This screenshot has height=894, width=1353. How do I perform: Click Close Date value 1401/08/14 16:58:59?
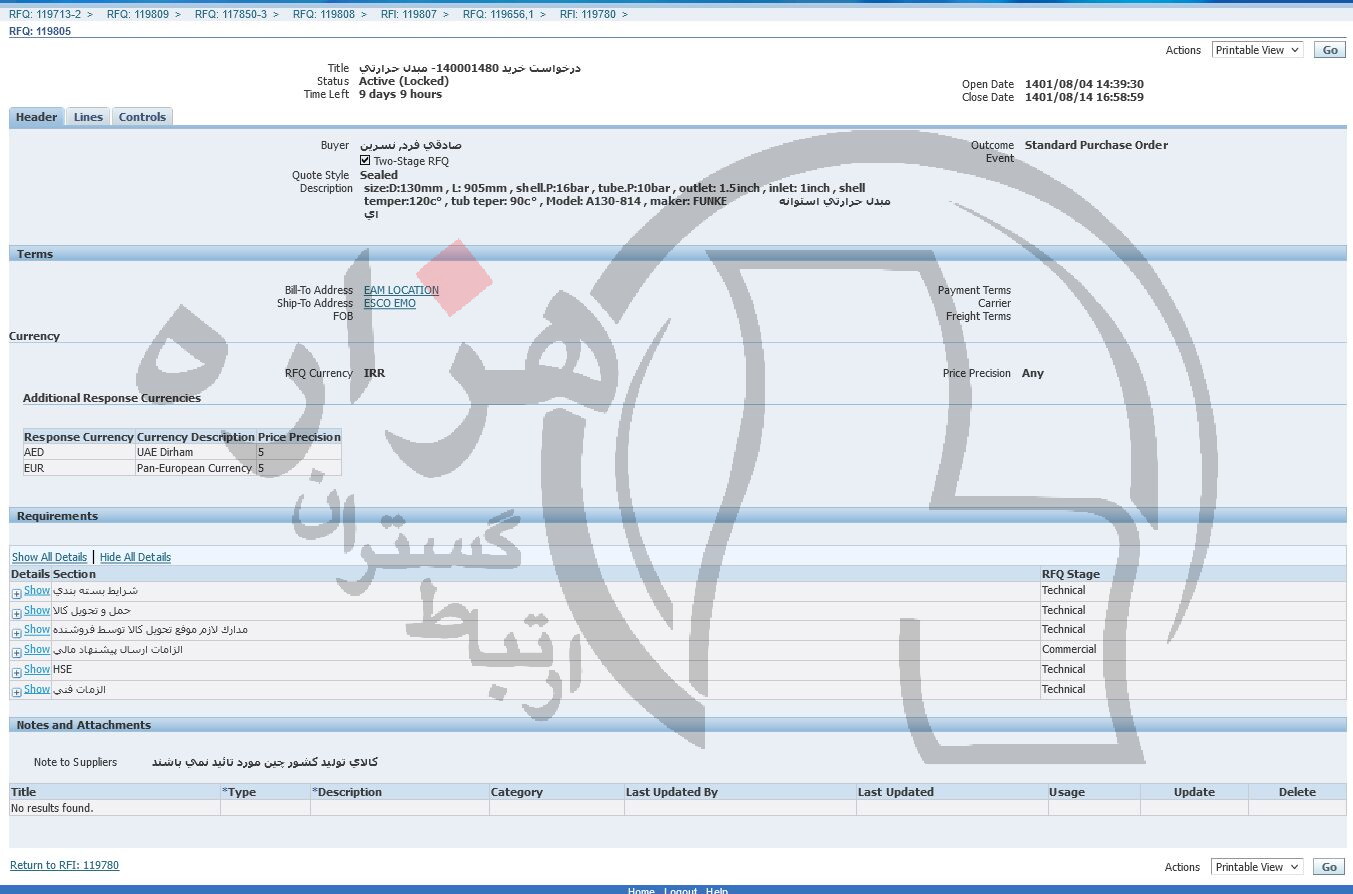tap(1084, 97)
